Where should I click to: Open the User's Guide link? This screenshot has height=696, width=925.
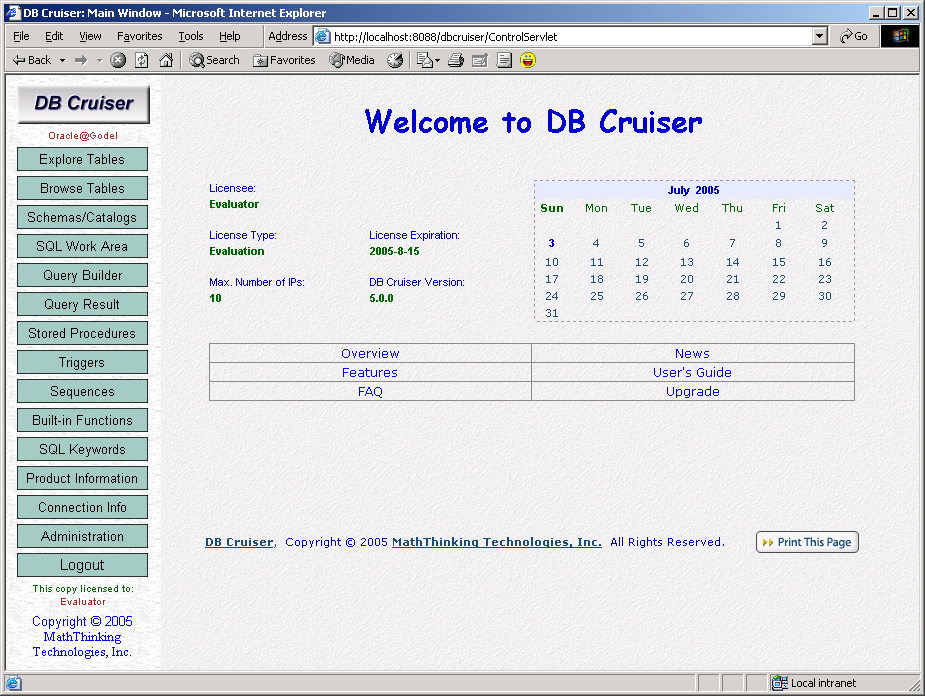tap(692, 372)
